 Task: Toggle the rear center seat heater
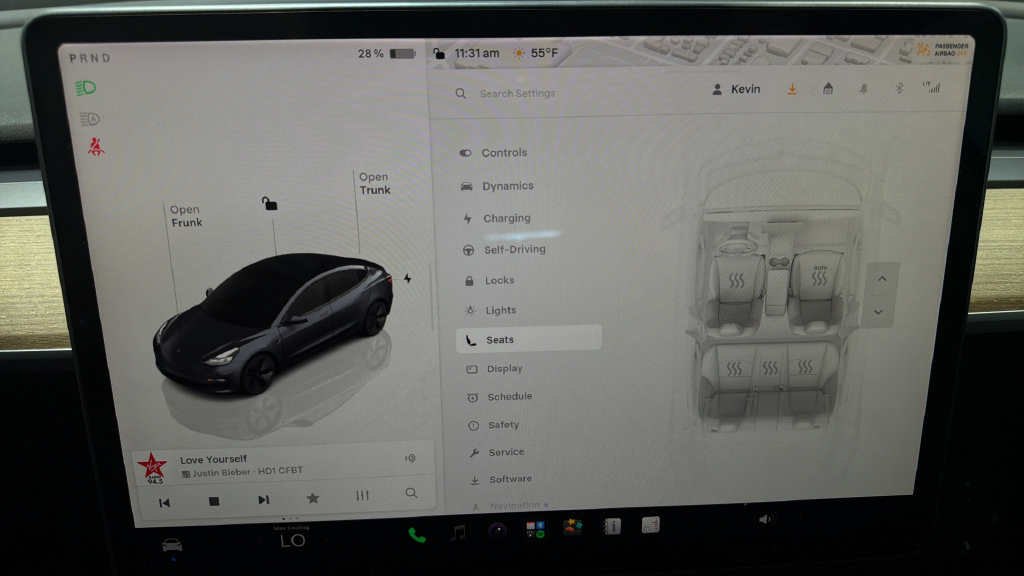pyautogui.click(x=770, y=368)
